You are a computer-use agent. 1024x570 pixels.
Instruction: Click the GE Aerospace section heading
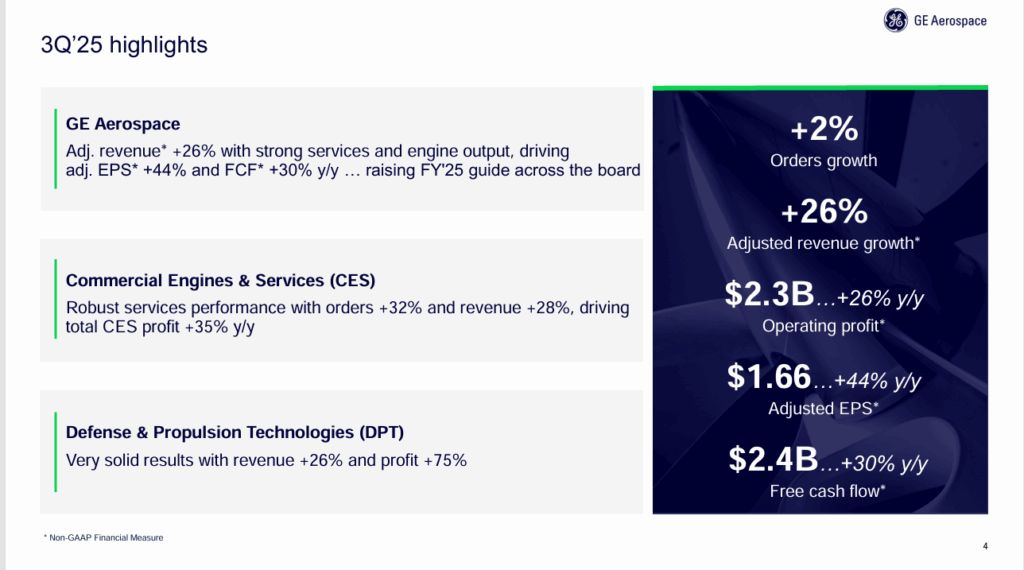(x=123, y=124)
